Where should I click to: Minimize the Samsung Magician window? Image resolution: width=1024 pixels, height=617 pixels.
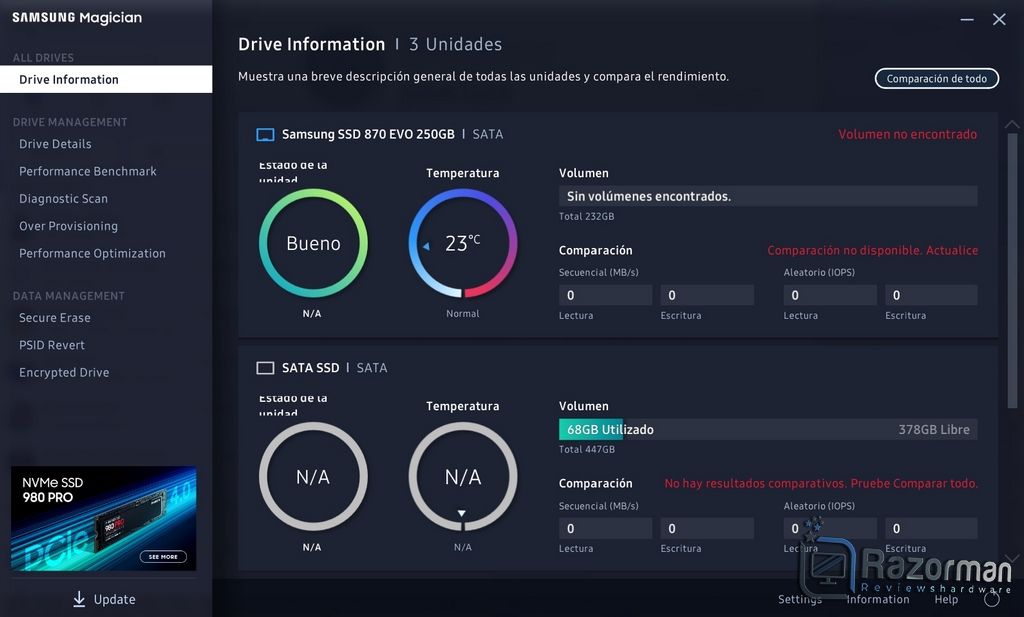[x=967, y=20]
